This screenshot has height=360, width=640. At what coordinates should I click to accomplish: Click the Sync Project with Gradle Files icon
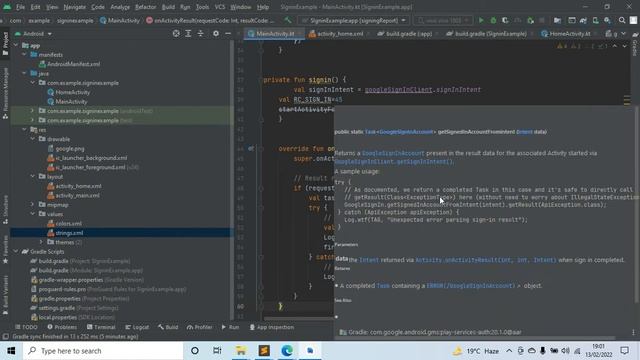583,20
